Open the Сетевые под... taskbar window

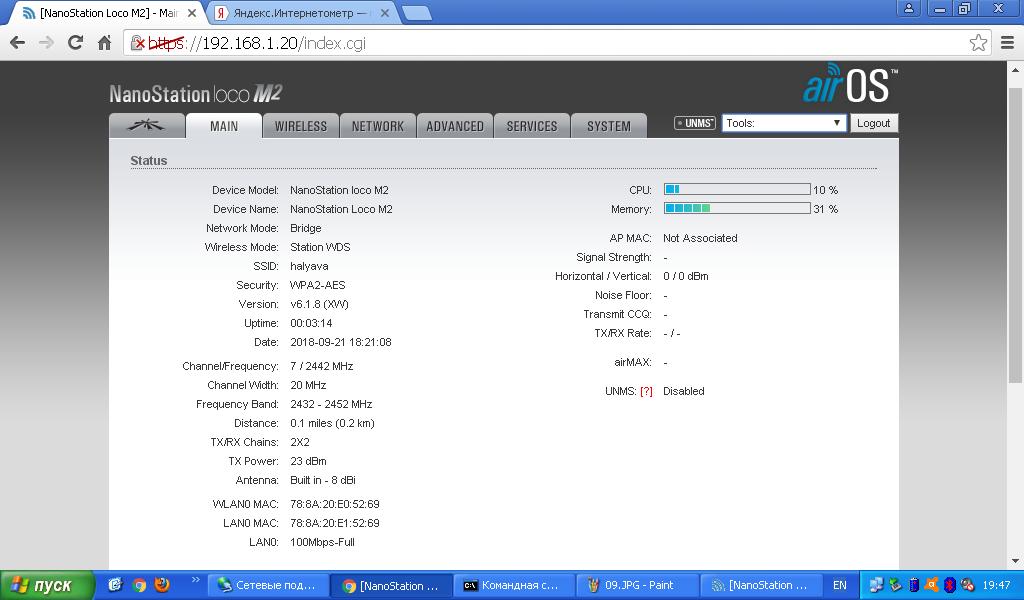[268, 586]
